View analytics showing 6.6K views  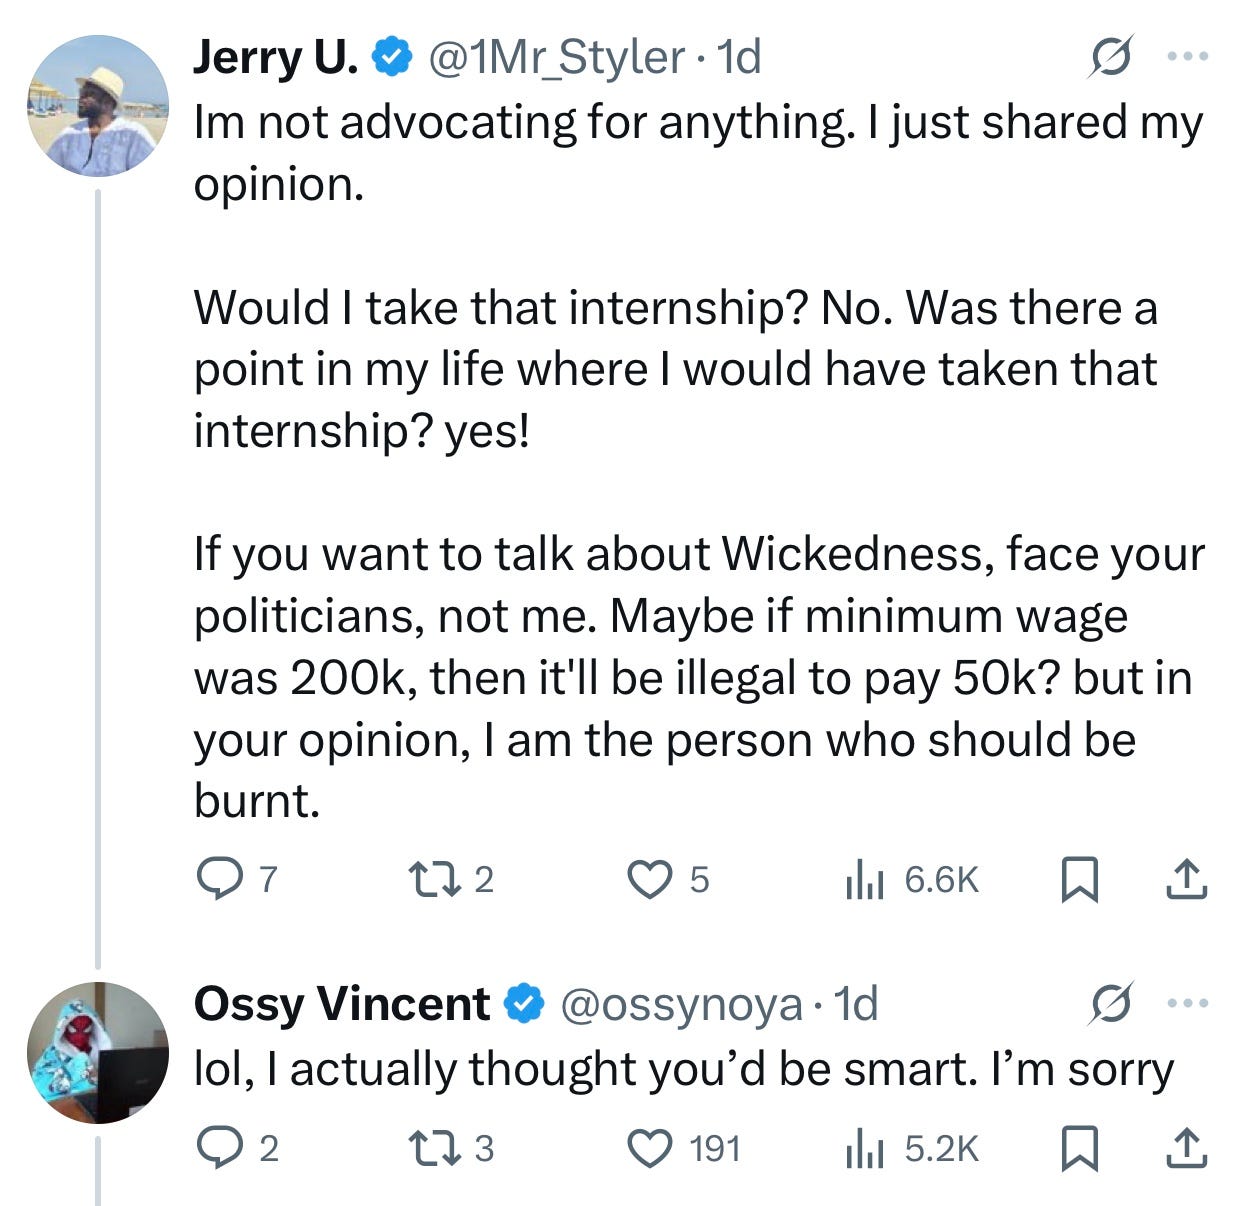coord(863,880)
